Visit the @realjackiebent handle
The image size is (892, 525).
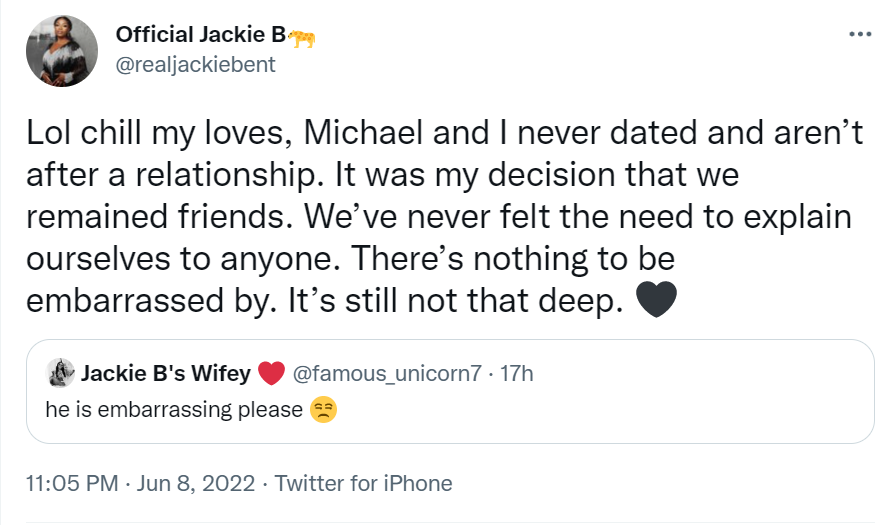[x=196, y=64]
